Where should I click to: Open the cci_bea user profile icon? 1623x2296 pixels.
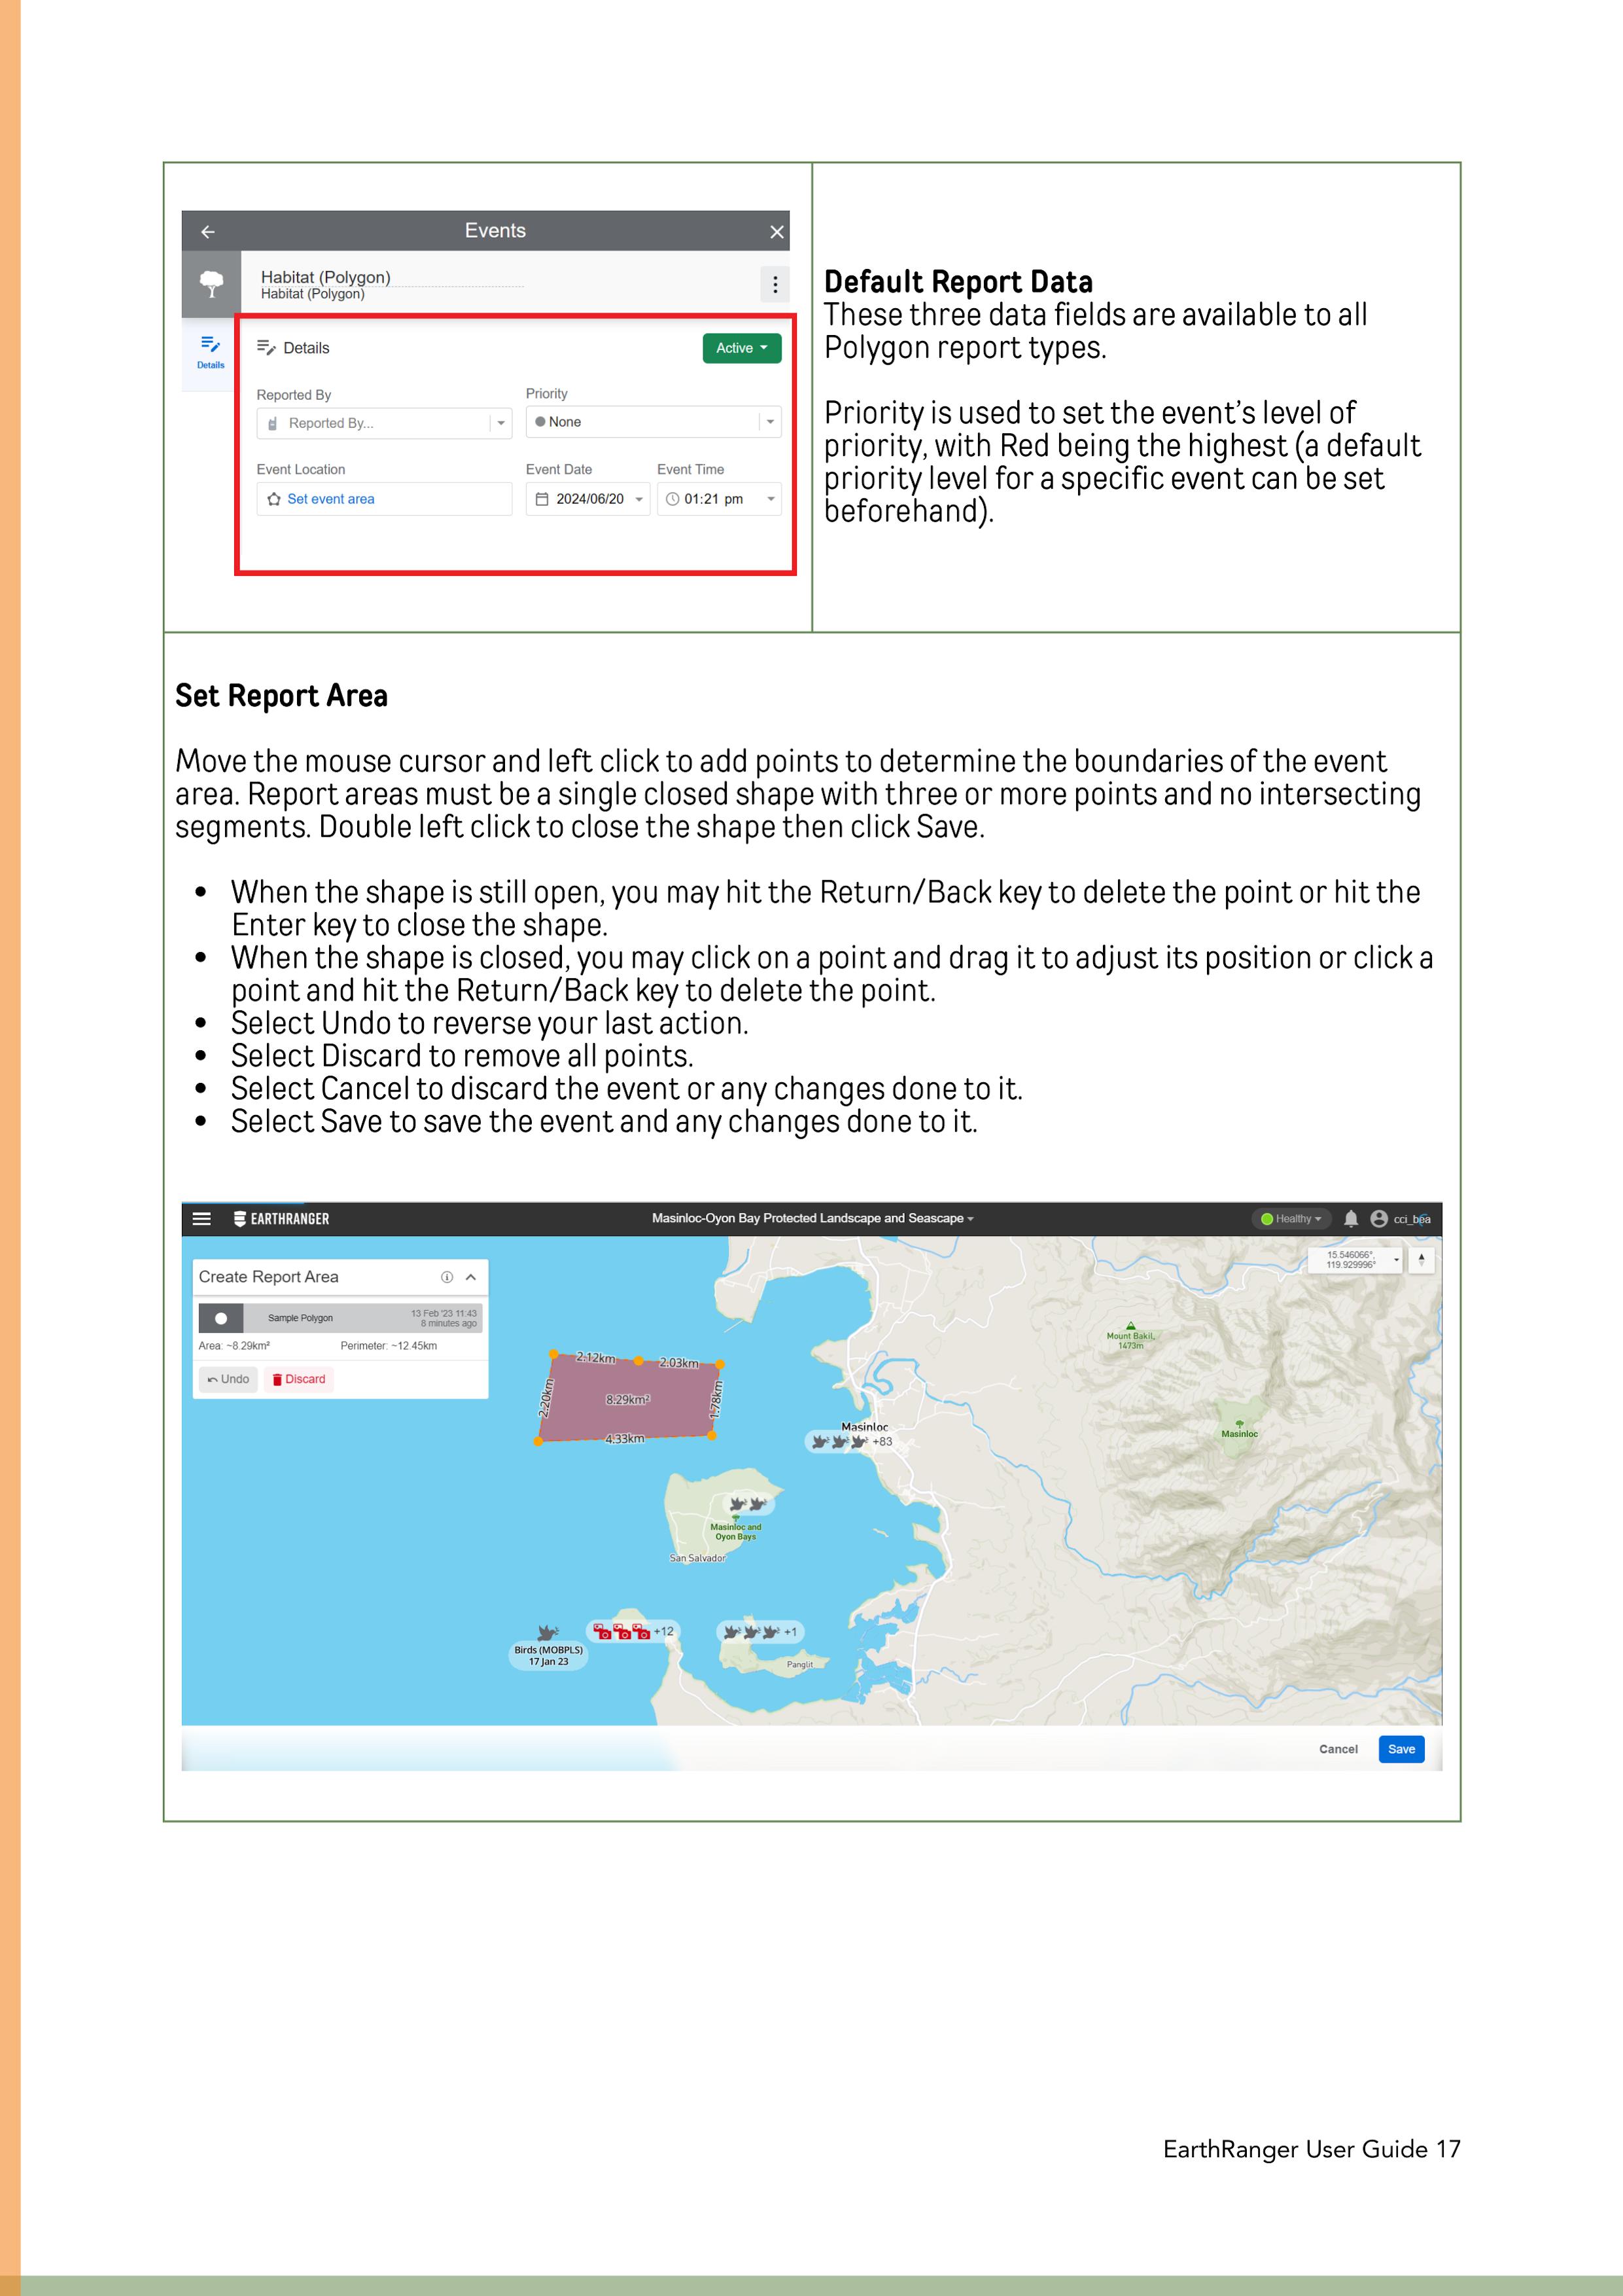pyautogui.click(x=1379, y=1219)
